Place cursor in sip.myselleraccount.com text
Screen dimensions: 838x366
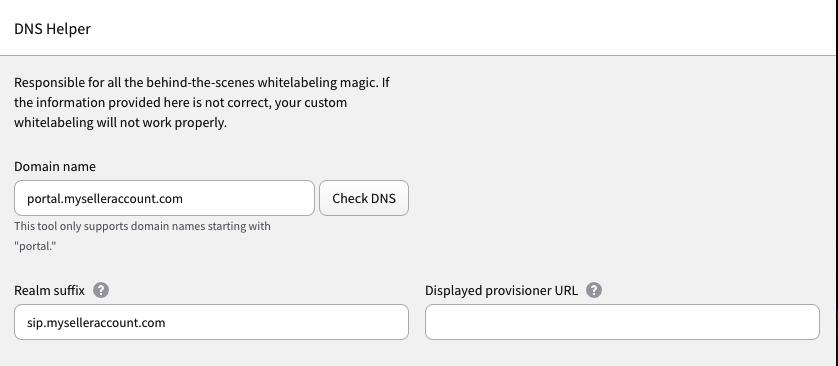click(x=96, y=323)
